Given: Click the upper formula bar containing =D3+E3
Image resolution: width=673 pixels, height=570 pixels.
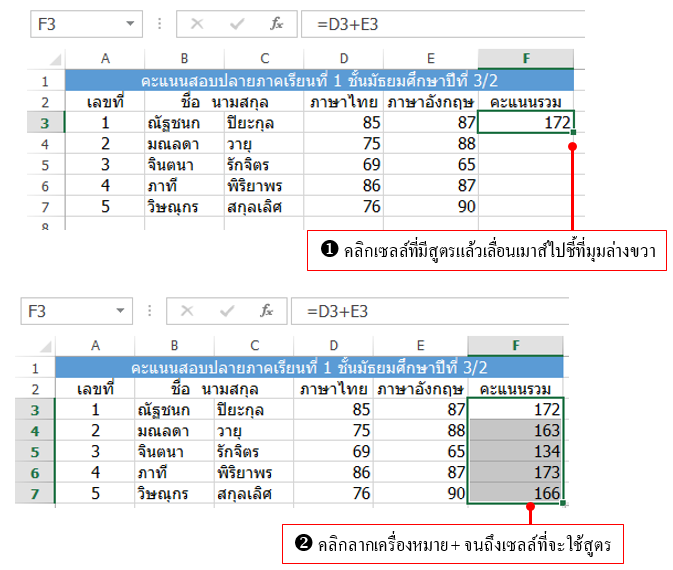Looking at the screenshot, I should click(x=450, y=23).
